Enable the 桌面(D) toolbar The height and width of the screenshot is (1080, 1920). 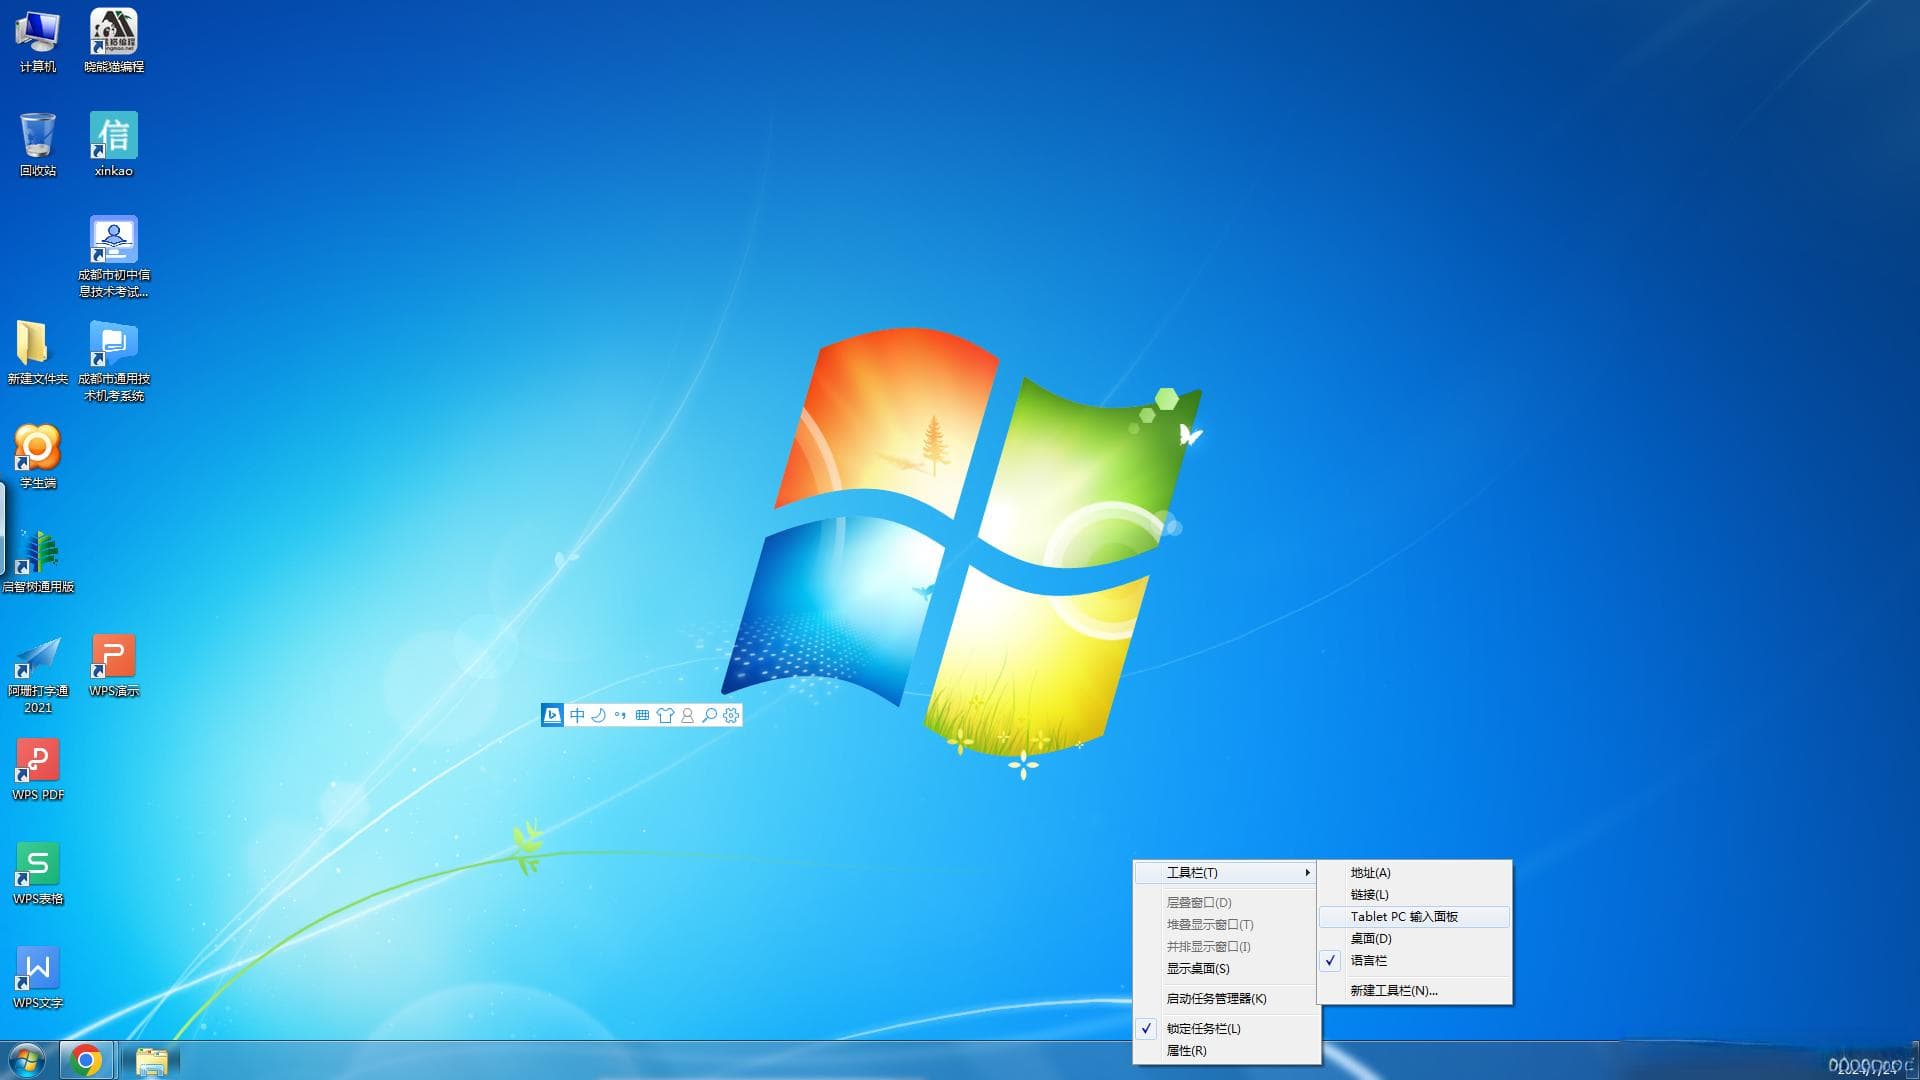[1414, 939]
